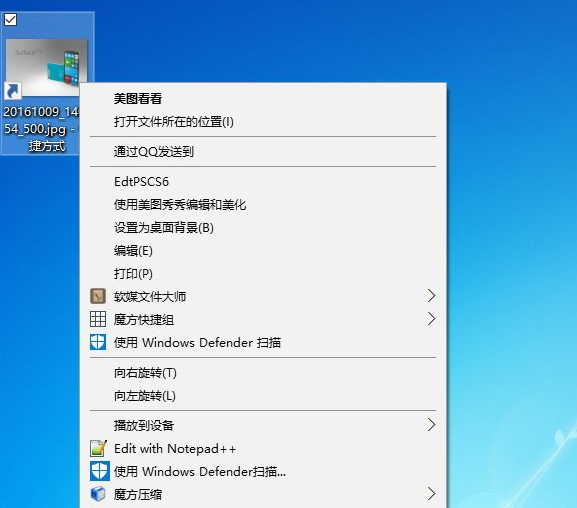This screenshot has width=577, height=508.
Task: Click the shortcut arrow overlay on desktop icon
Action: 13,91
